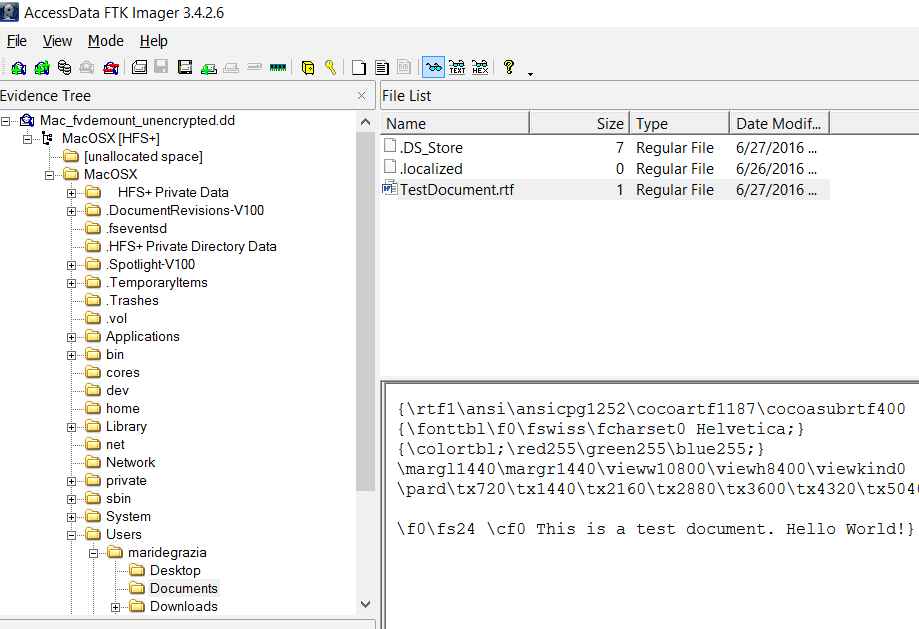Click the Evidence Tree vertical scrollbar thumb
Image resolution: width=919 pixels, height=629 pixels.
(x=365, y=311)
